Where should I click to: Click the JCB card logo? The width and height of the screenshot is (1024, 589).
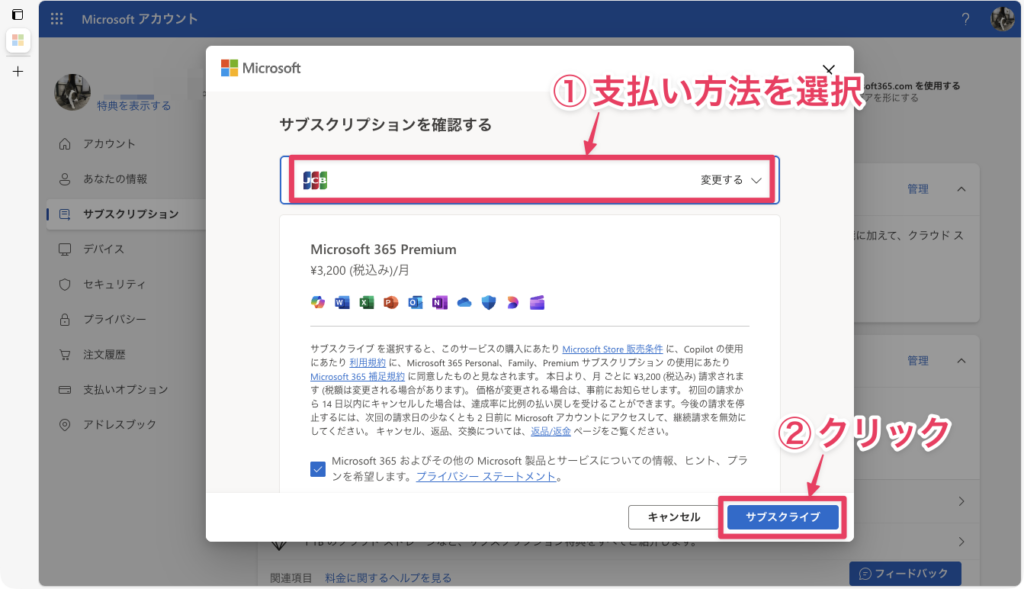click(316, 180)
